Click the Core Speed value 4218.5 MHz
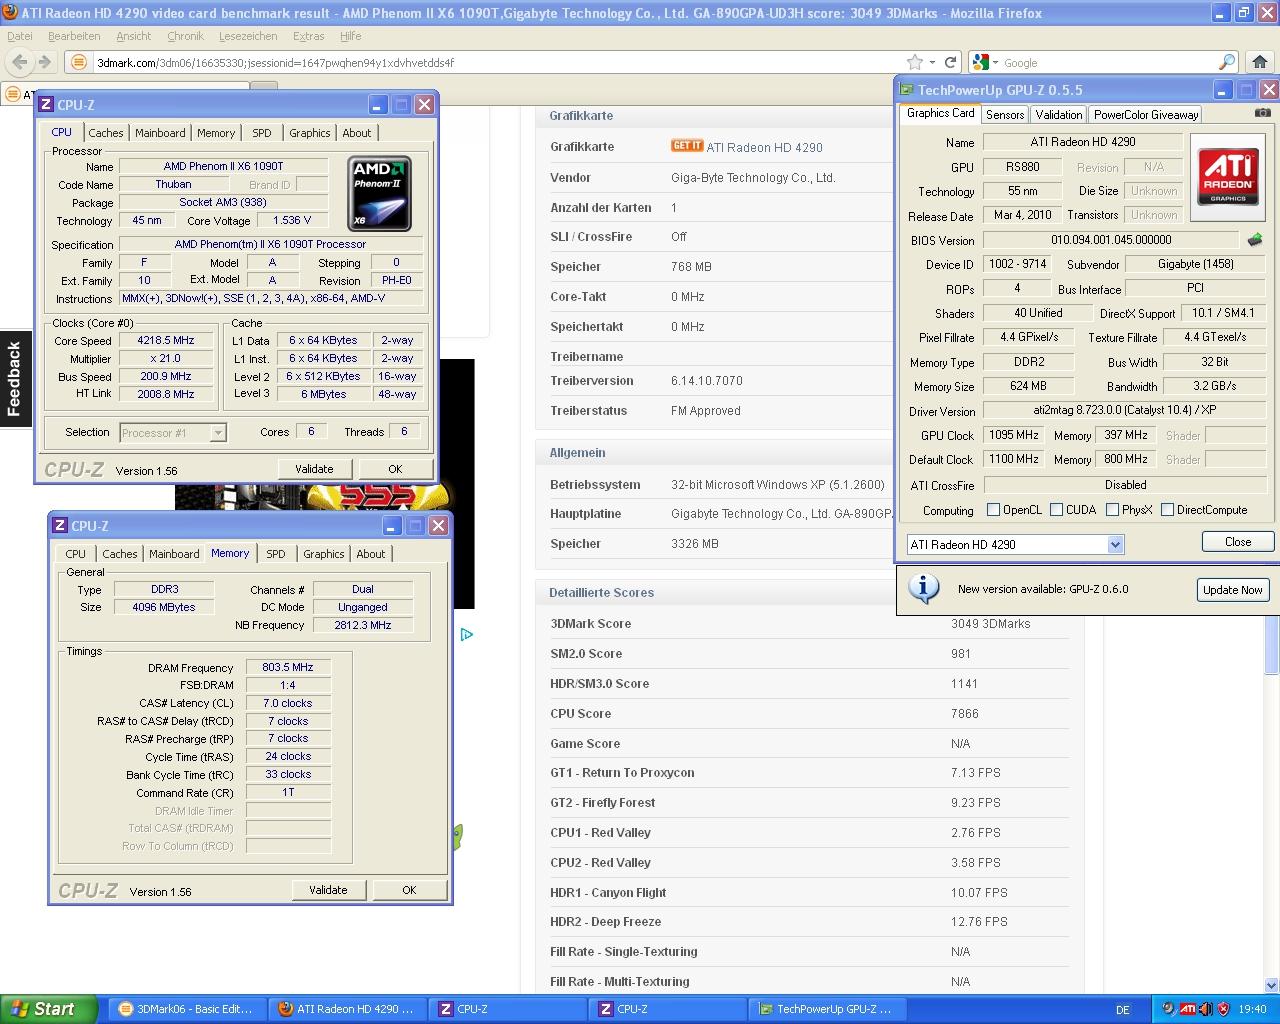This screenshot has height=1024, width=1280. tap(166, 341)
